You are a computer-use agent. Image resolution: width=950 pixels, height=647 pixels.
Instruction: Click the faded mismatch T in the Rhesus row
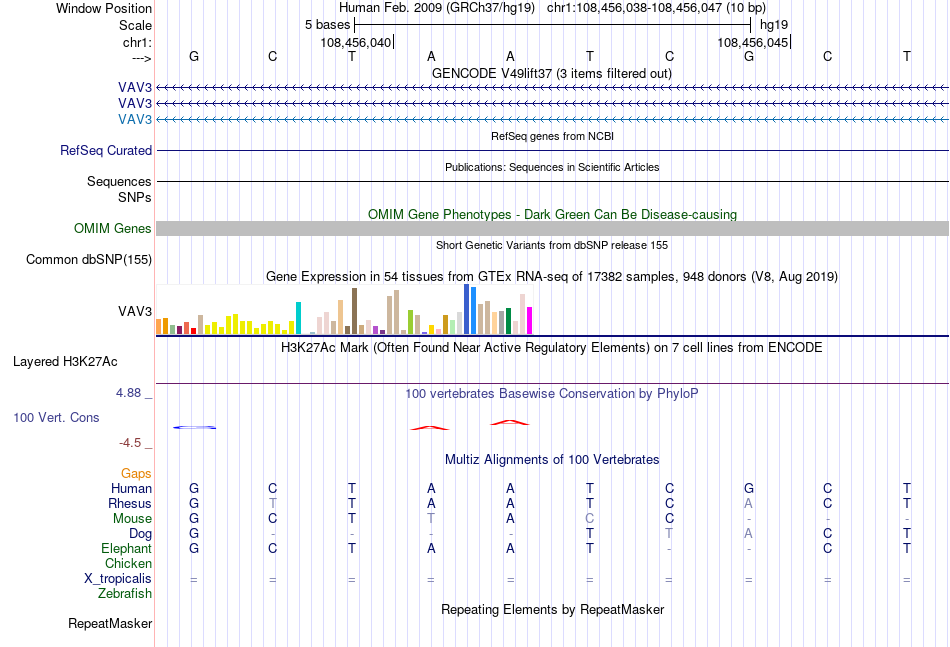[273, 503]
